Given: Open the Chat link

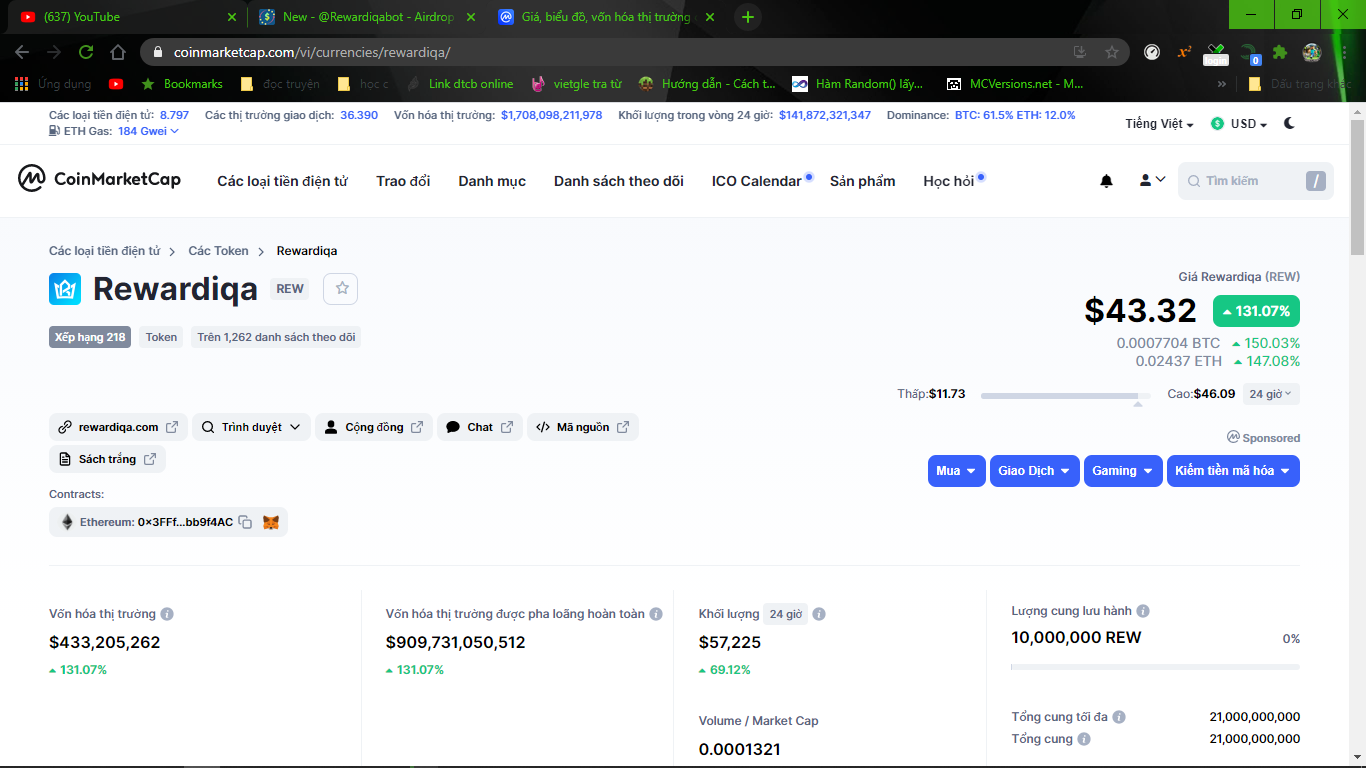Looking at the screenshot, I should point(480,427).
